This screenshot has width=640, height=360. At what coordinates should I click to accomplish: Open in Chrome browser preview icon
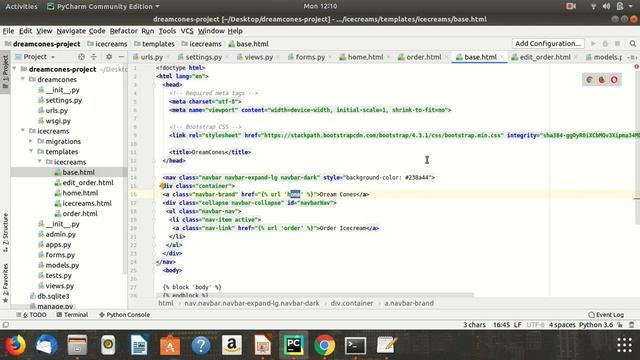click(589, 80)
